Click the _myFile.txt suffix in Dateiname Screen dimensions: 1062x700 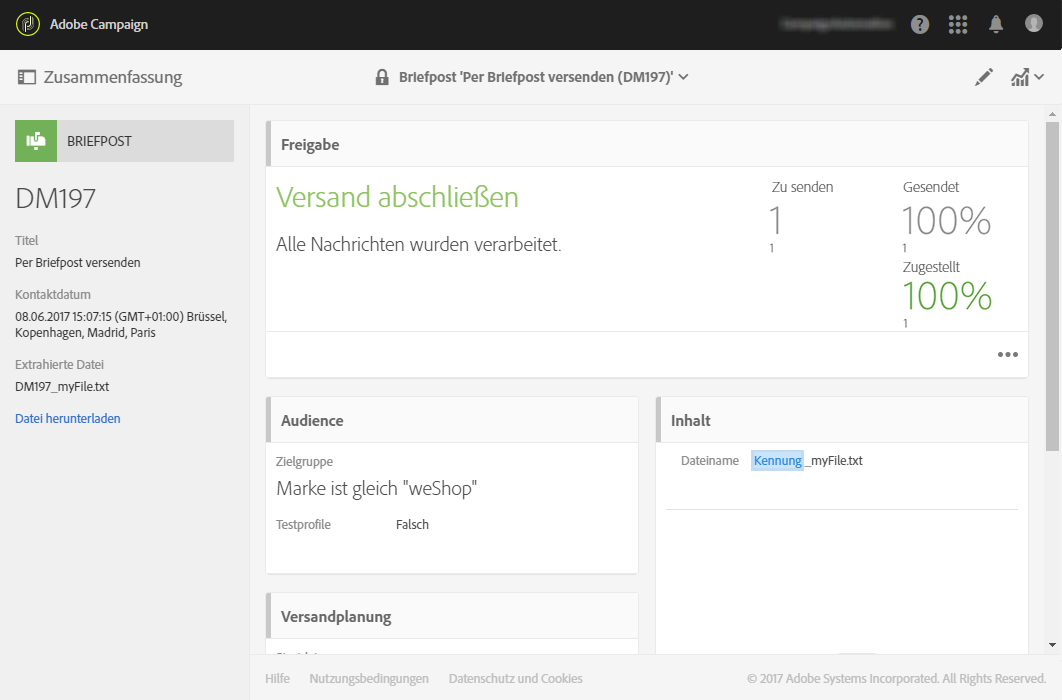pos(834,460)
